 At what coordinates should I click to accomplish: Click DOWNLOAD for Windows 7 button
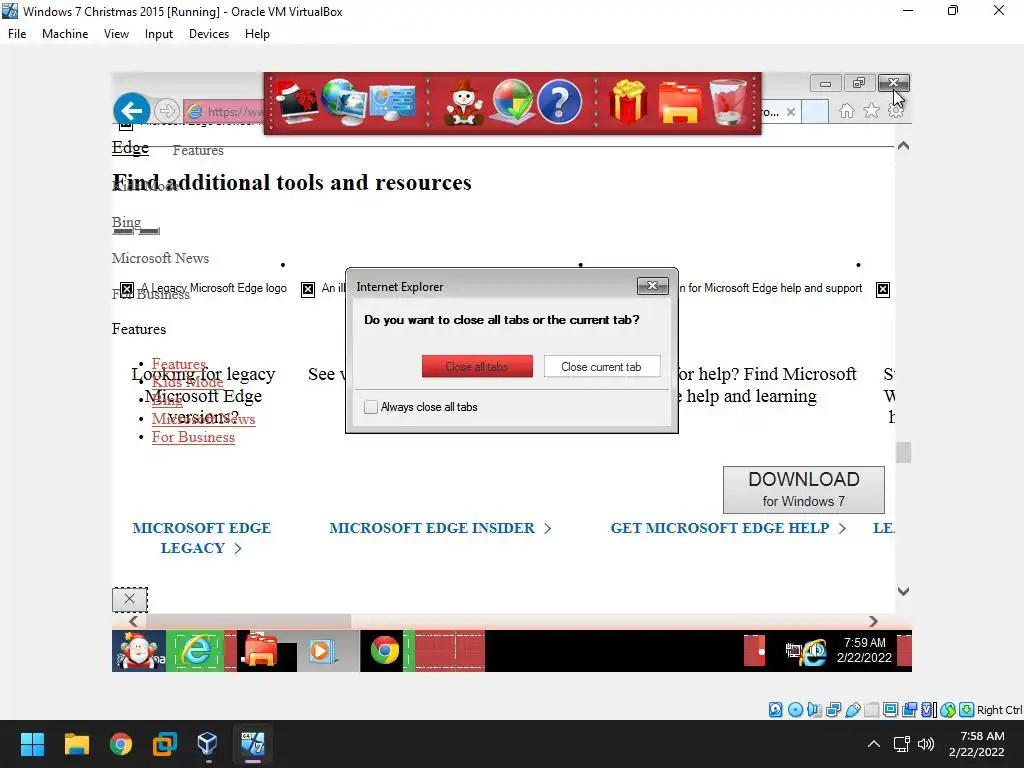[x=803, y=490]
